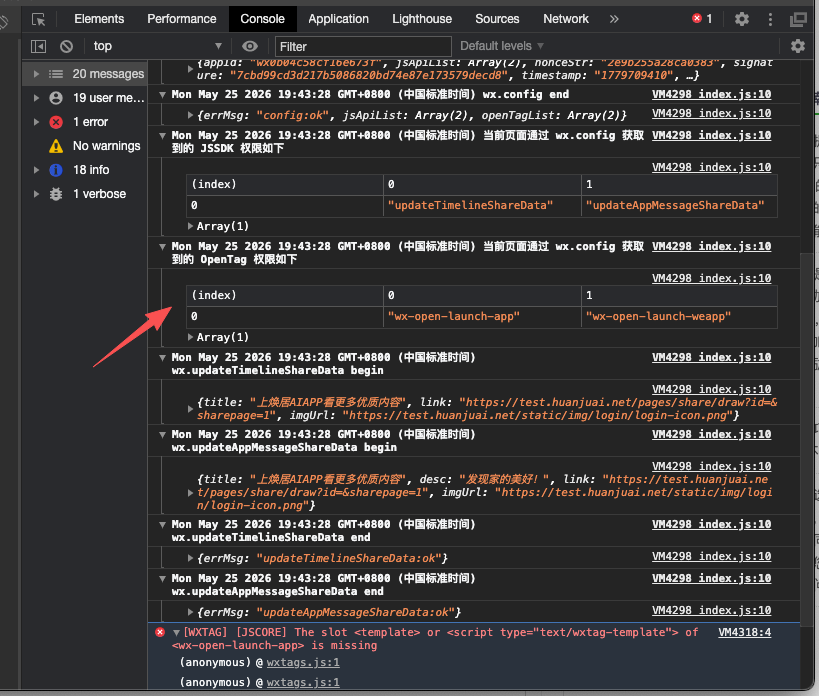Open DevTools main settings gear
The image size is (819, 696).
742,19
